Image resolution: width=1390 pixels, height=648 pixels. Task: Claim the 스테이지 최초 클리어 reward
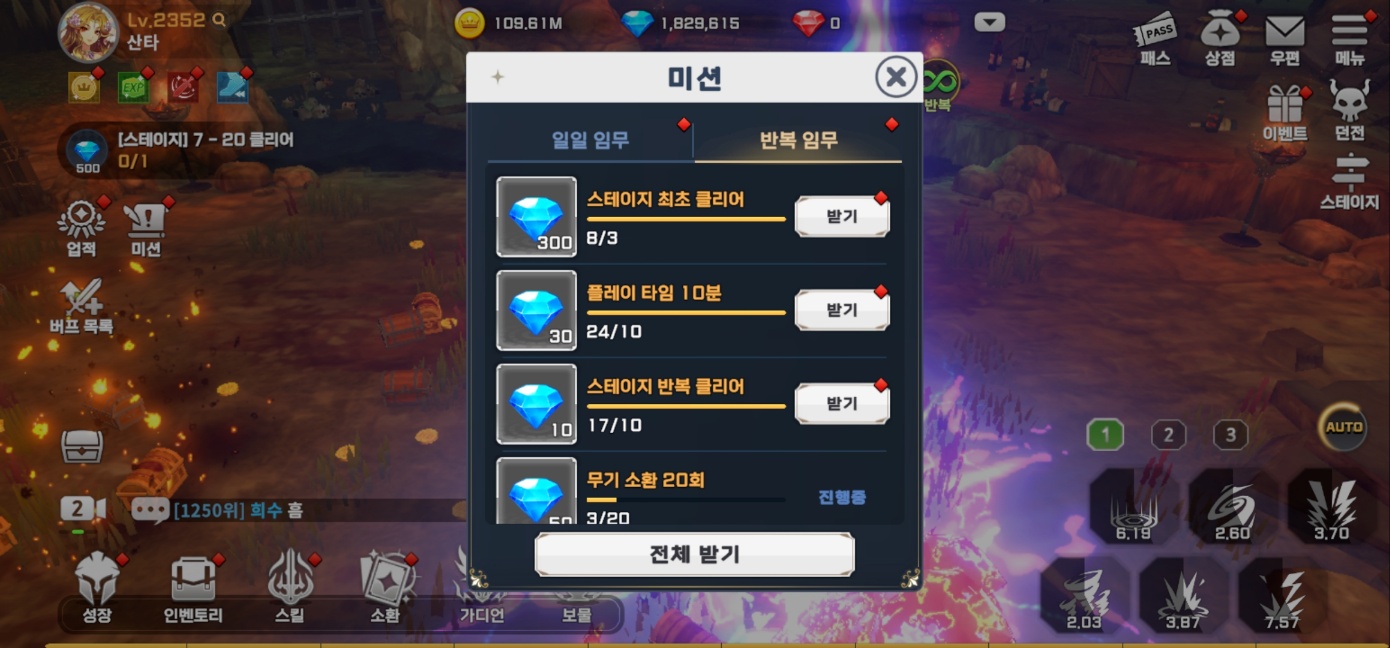pyautogui.click(x=842, y=216)
